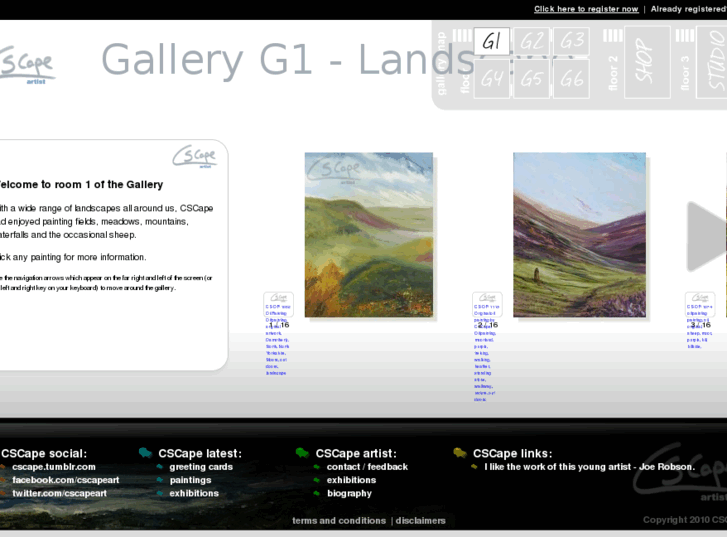Click 'Click here to register now' link
The height and width of the screenshot is (545, 727).
(586, 9)
